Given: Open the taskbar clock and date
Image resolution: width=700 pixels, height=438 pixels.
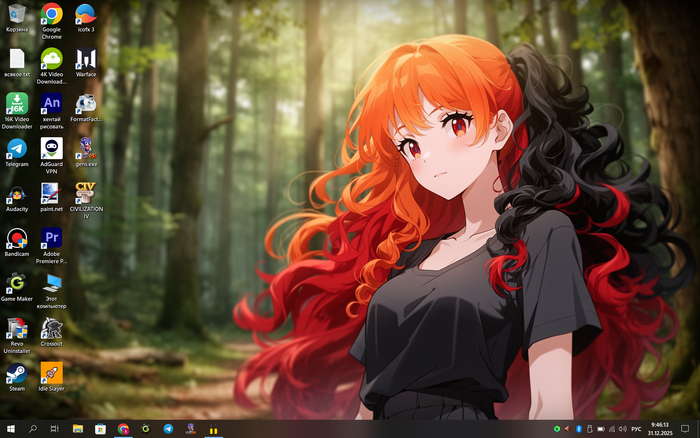Looking at the screenshot, I should pyautogui.click(x=660, y=429).
